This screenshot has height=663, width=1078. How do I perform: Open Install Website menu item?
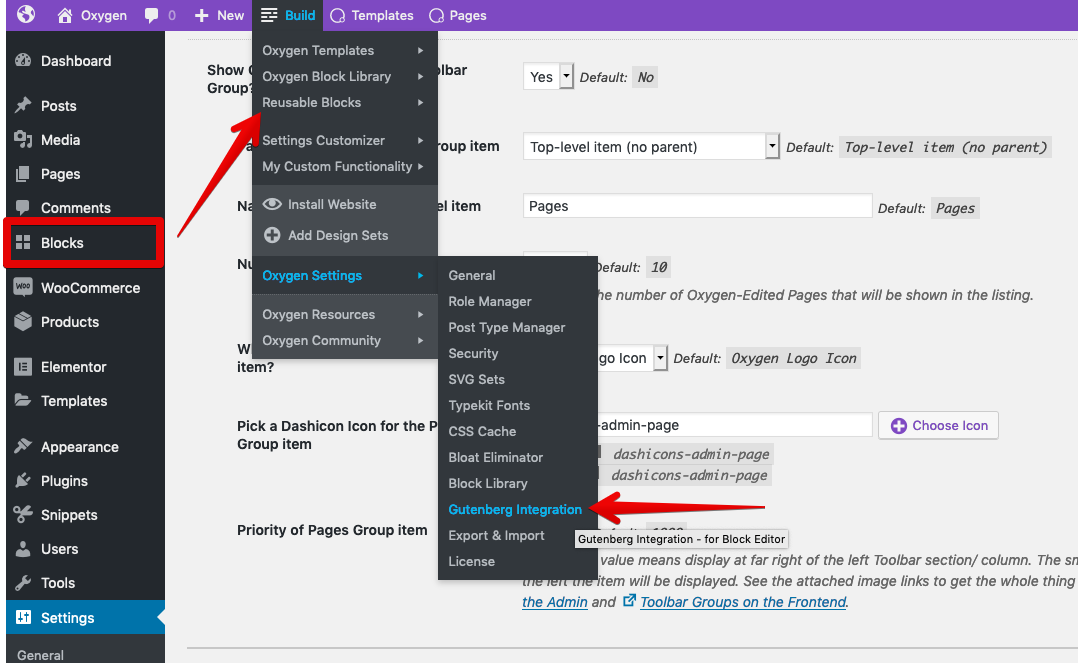tap(332, 204)
